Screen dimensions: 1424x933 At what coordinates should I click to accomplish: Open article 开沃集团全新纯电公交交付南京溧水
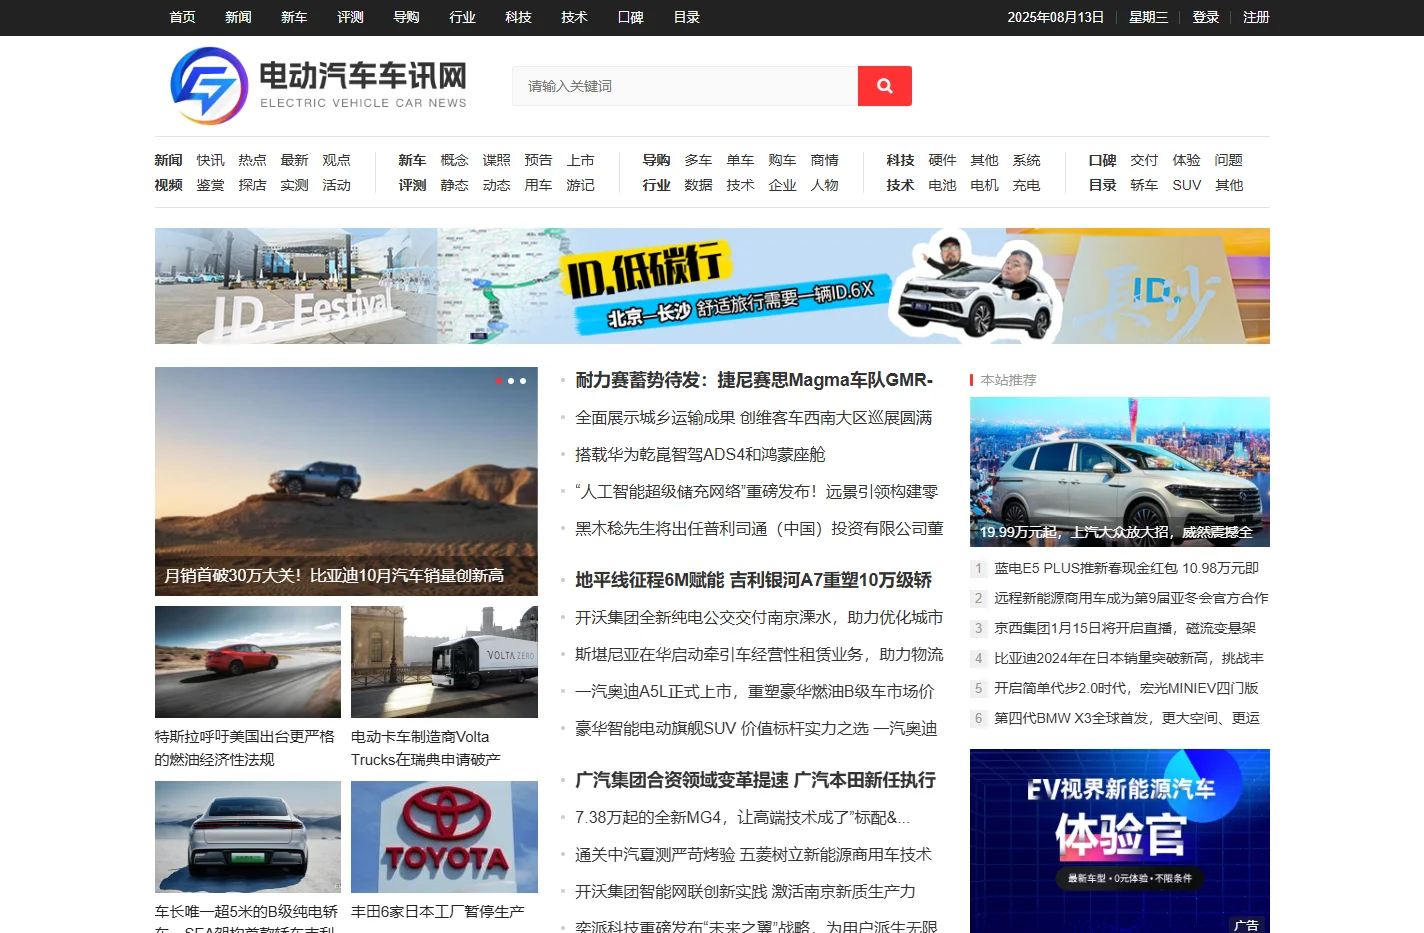click(759, 617)
